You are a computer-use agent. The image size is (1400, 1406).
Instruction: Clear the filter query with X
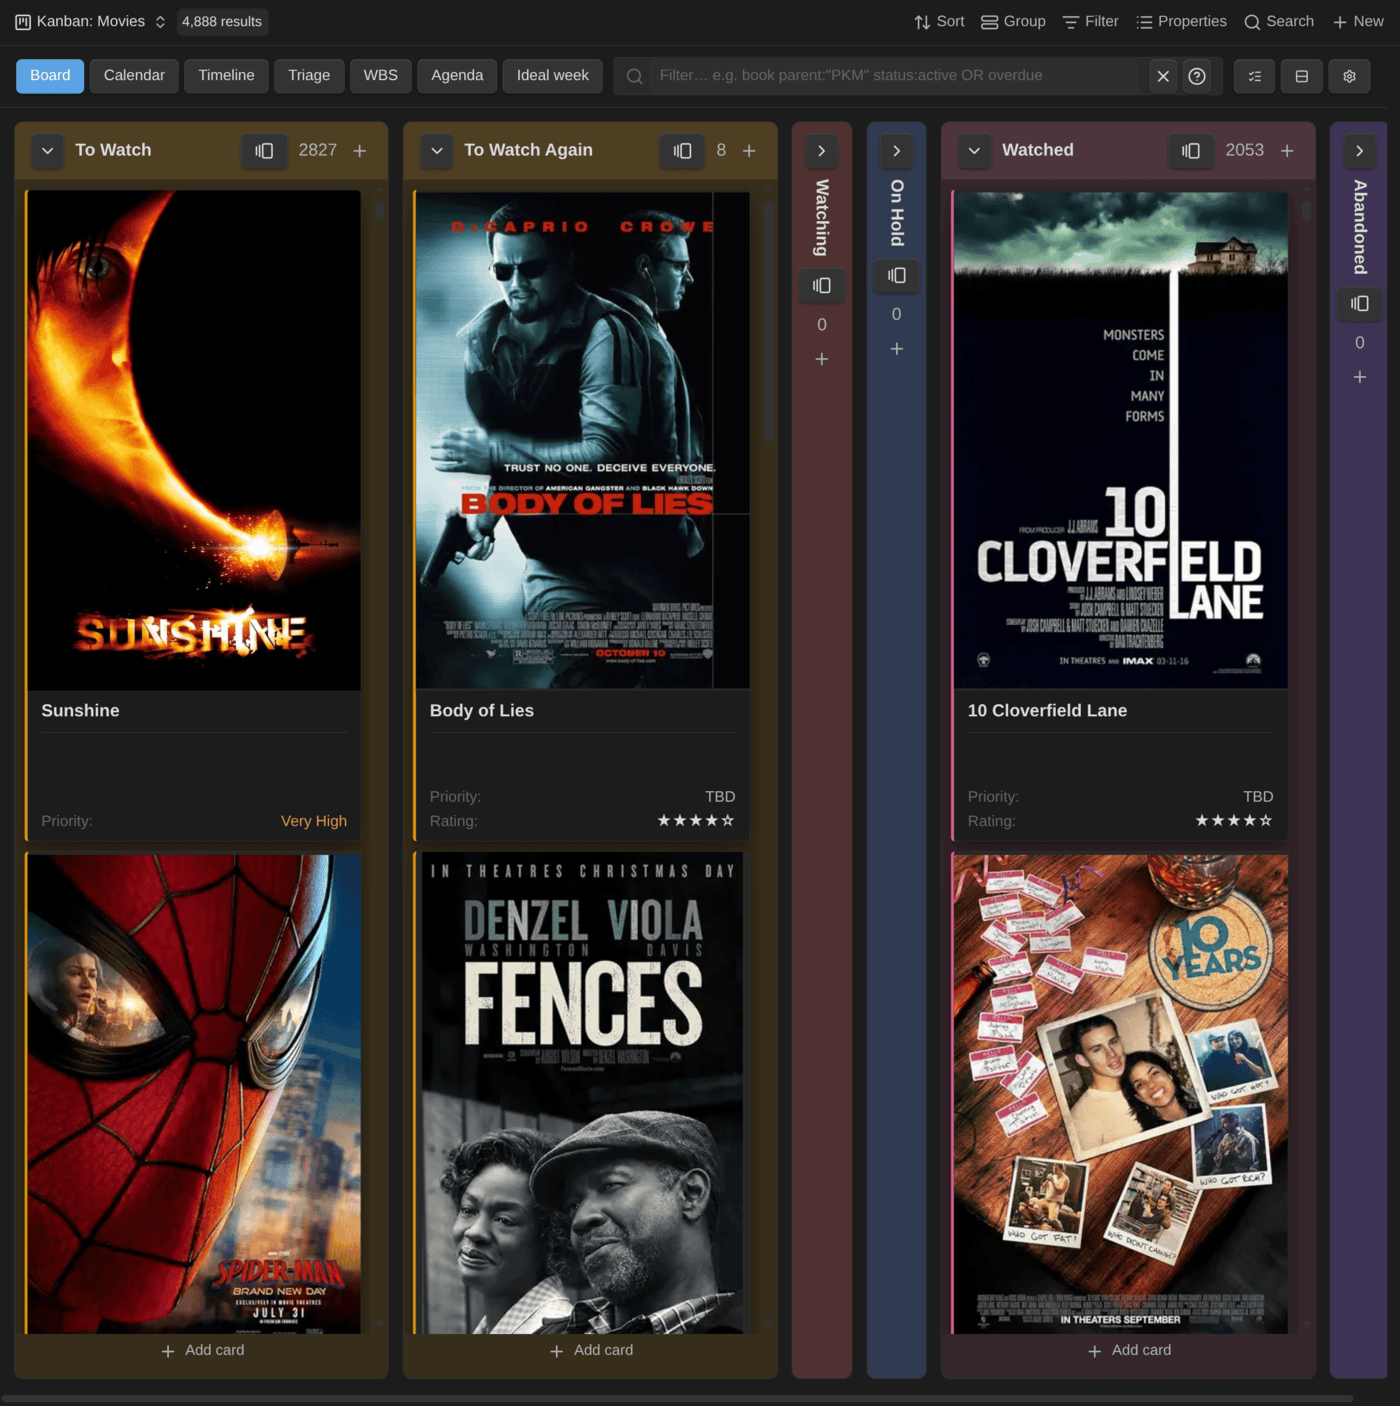(x=1163, y=76)
